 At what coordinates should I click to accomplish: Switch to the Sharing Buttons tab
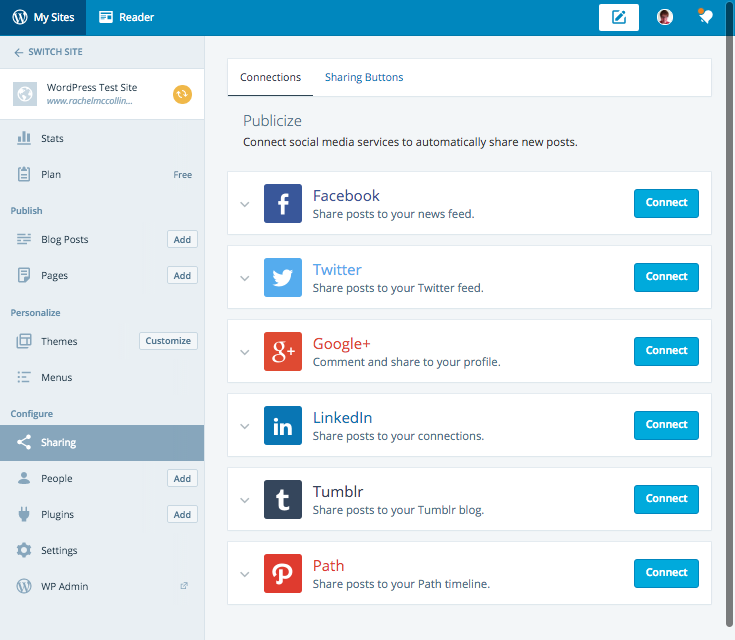(364, 77)
